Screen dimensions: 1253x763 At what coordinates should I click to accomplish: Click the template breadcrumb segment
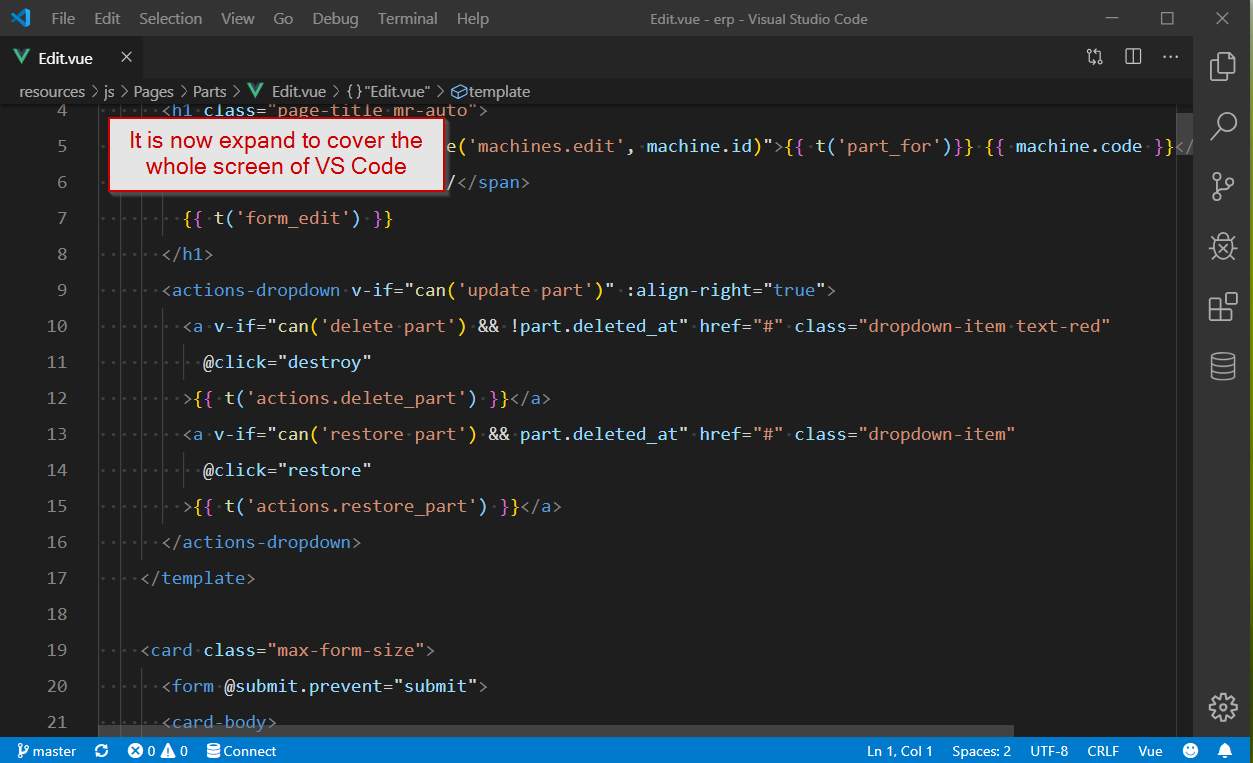490,91
